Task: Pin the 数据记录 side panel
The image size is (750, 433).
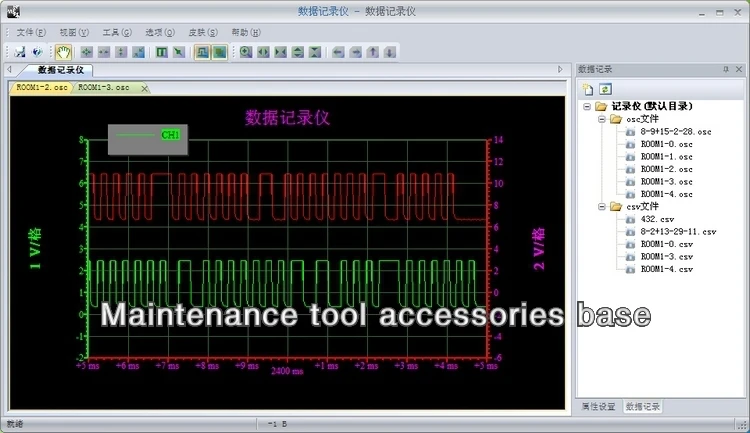Action: tap(726, 69)
